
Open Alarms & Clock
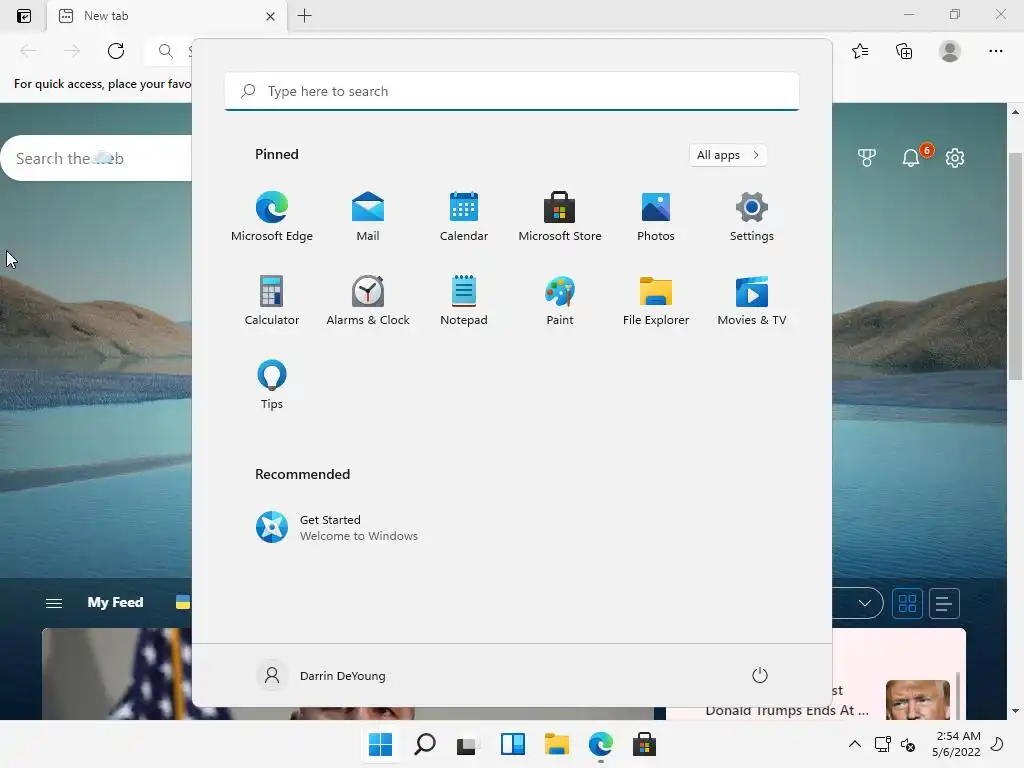[x=368, y=301]
